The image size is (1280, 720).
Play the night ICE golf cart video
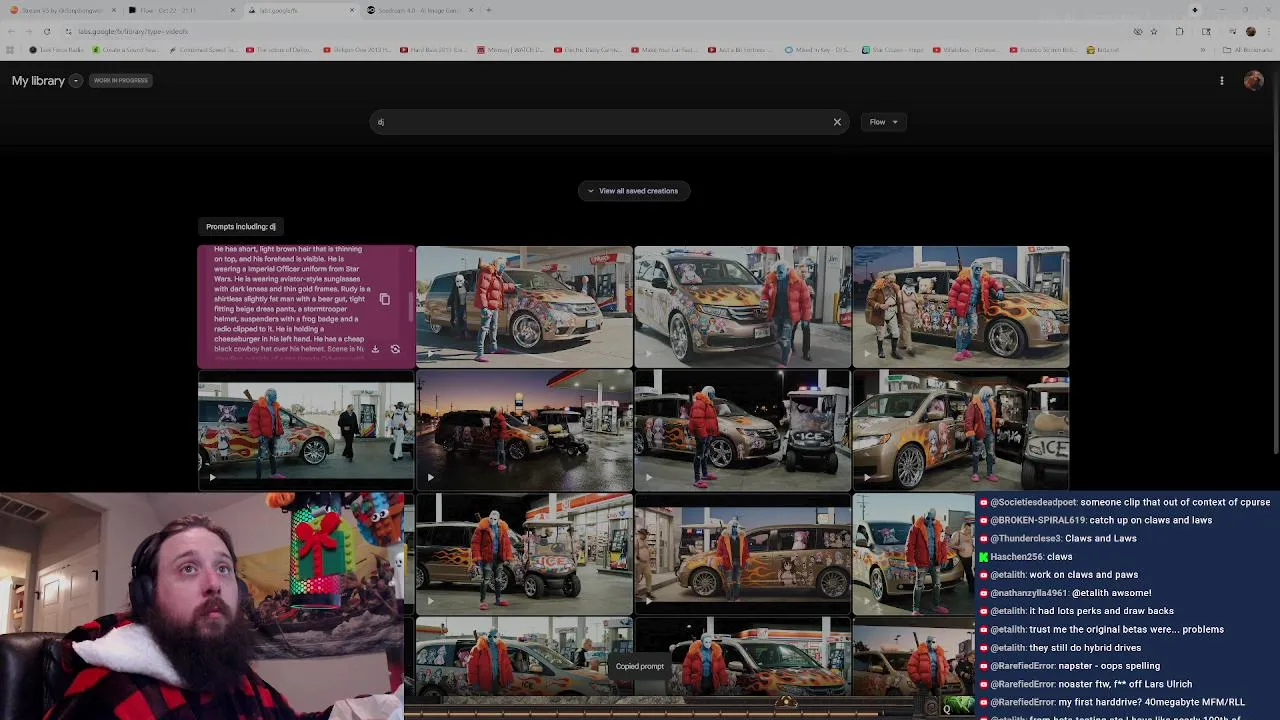point(648,477)
